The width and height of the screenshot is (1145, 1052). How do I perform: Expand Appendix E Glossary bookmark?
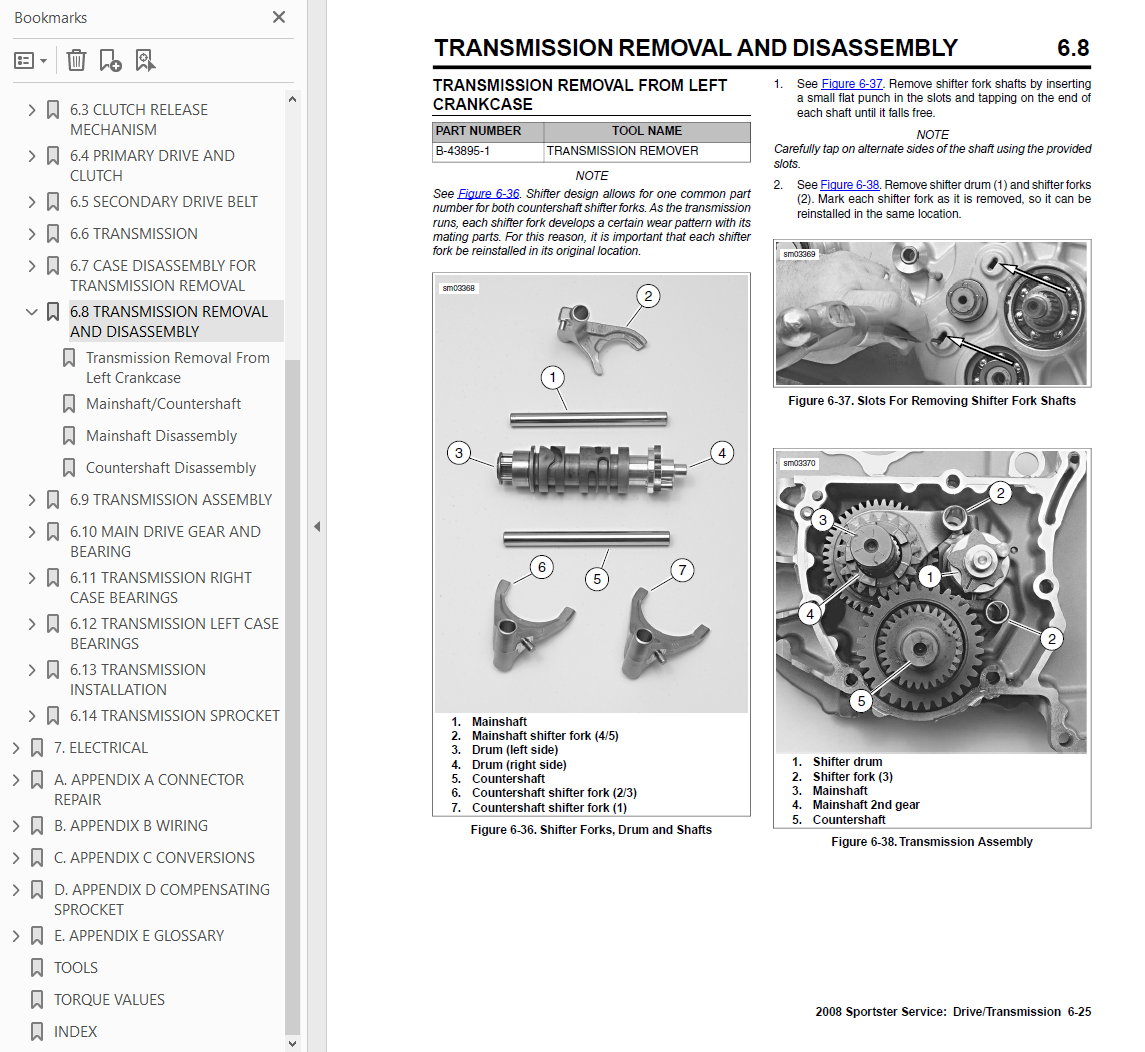(x=16, y=937)
